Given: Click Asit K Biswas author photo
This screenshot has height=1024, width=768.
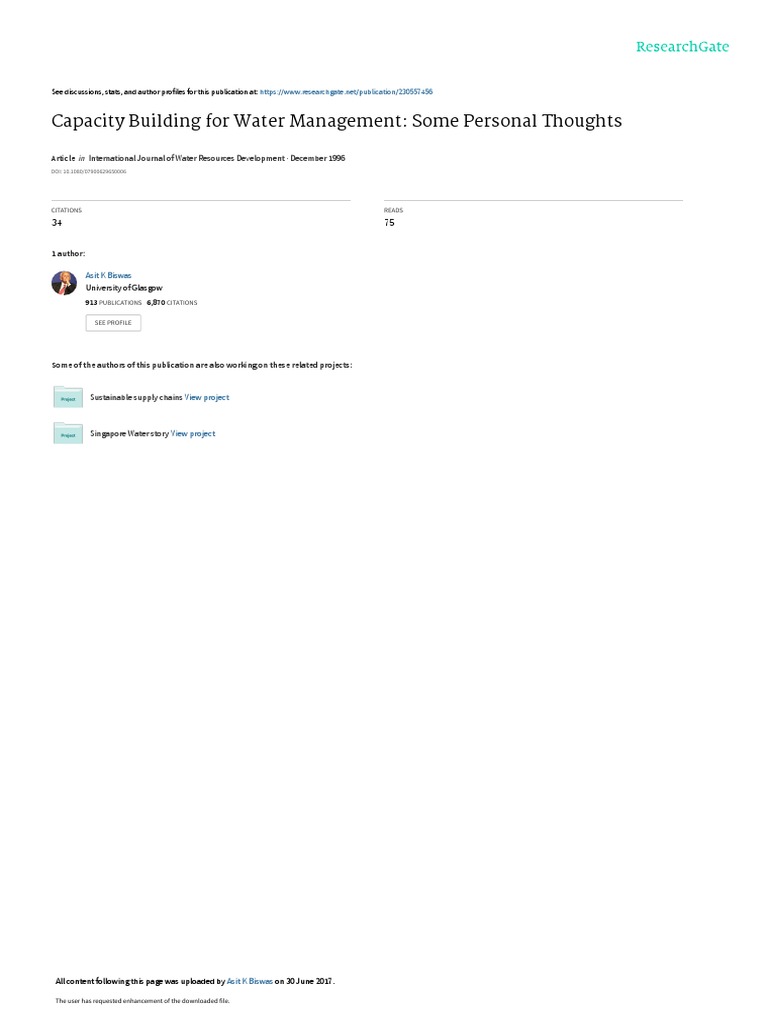Looking at the screenshot, I should coord(64,283).
